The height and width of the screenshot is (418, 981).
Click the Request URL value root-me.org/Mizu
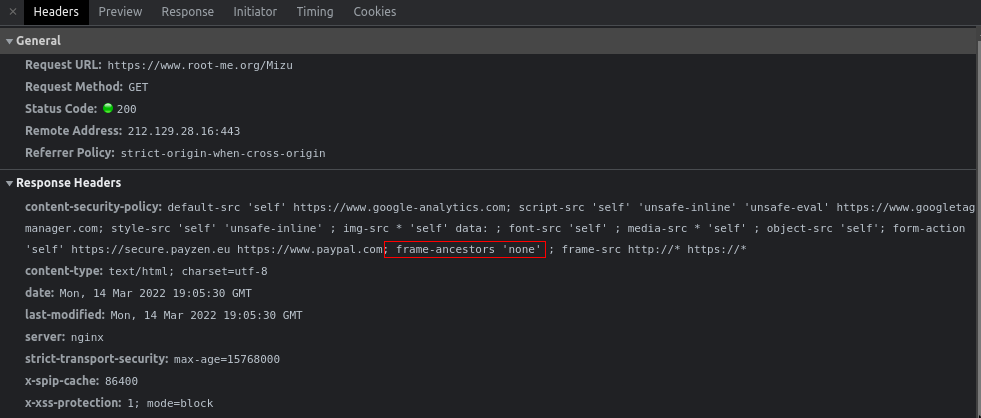[x=200, y=65]
